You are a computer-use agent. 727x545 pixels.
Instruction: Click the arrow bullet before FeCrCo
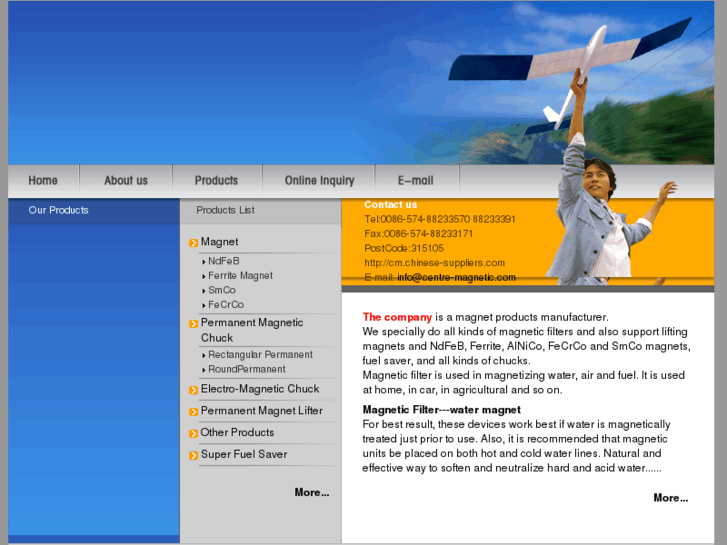click(x=204, y=306)
